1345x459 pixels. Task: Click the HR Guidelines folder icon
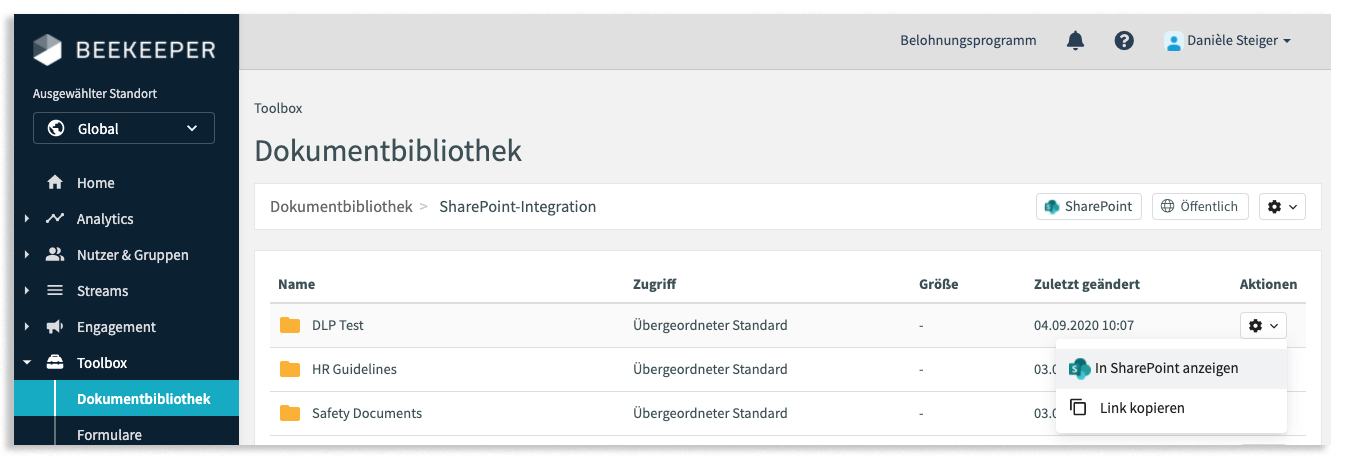(x=290, y=369)
